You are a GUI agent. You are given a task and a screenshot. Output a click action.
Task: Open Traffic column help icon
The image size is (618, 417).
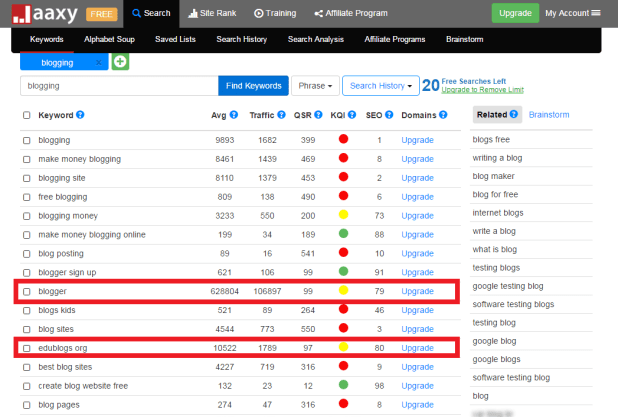point(281,115)
